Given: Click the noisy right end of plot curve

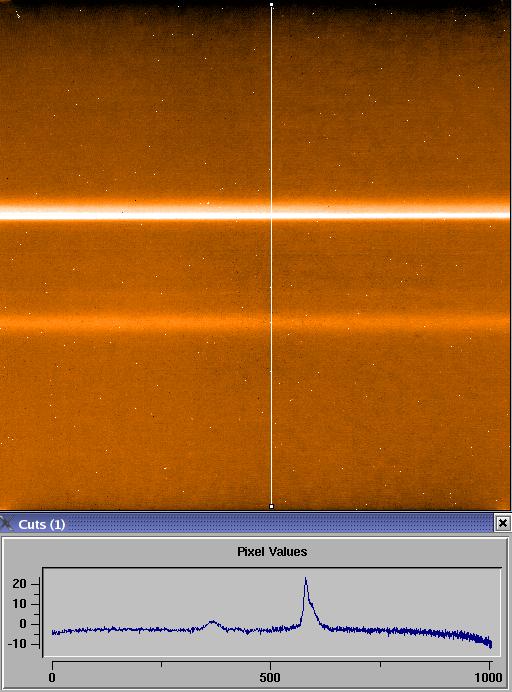Looking at the screenshot, I should [483, 640].
